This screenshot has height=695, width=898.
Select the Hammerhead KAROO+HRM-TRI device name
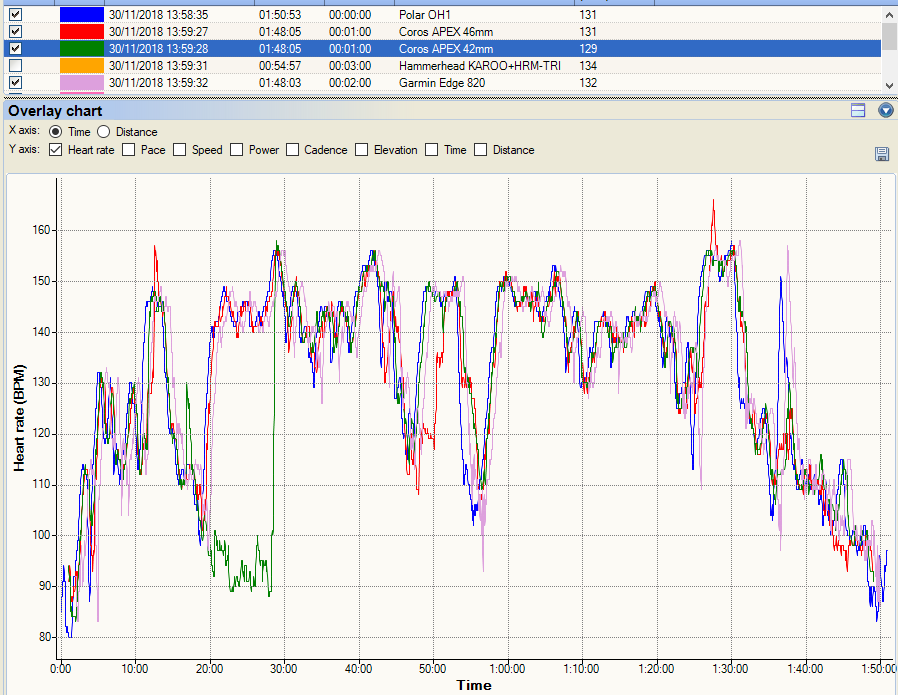(x=480, y=66)
